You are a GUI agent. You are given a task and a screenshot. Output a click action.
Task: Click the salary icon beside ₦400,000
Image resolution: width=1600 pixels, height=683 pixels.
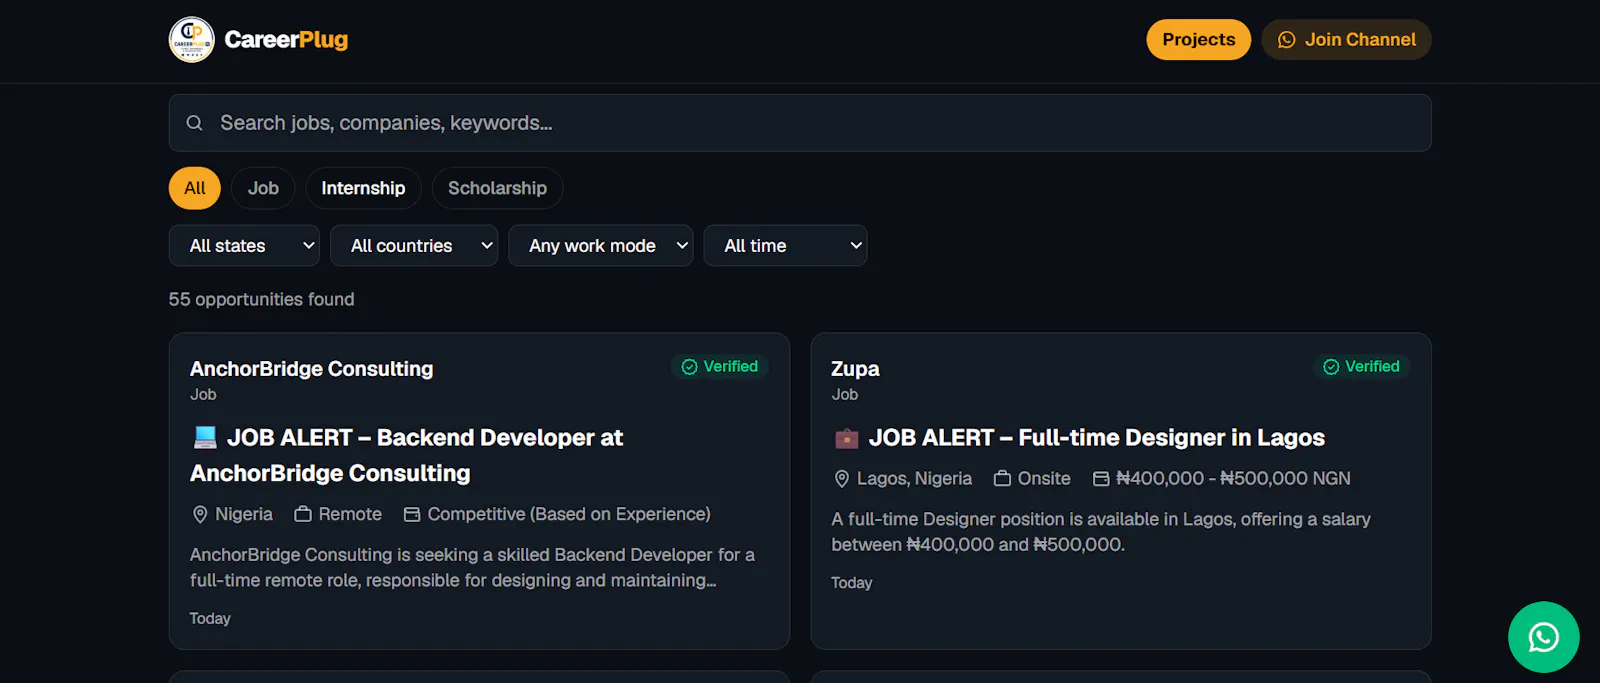(x=1101, y=479)
